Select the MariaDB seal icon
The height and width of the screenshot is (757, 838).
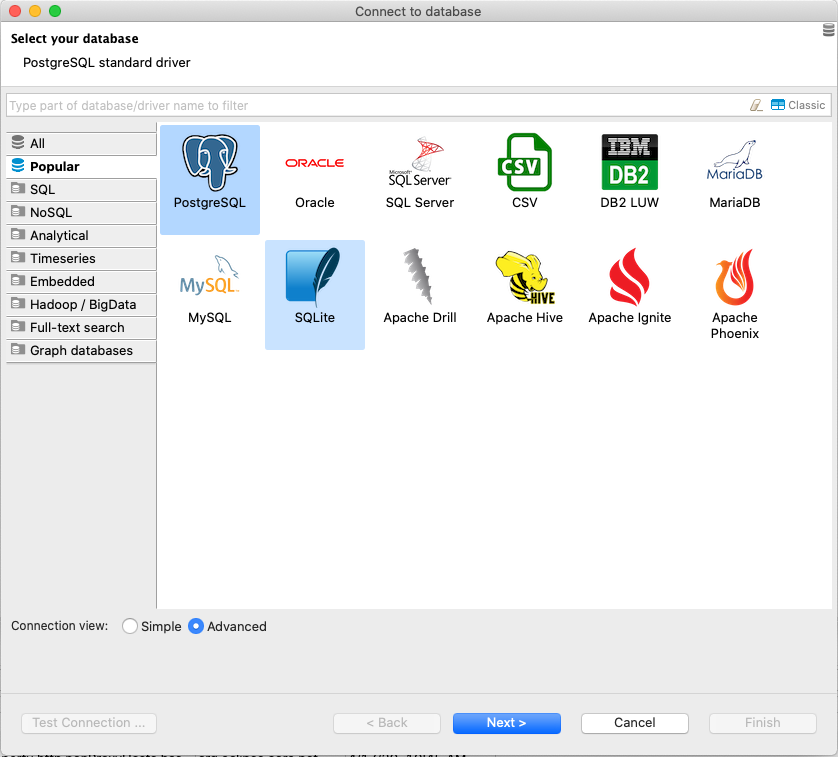(x=734, y=160)
